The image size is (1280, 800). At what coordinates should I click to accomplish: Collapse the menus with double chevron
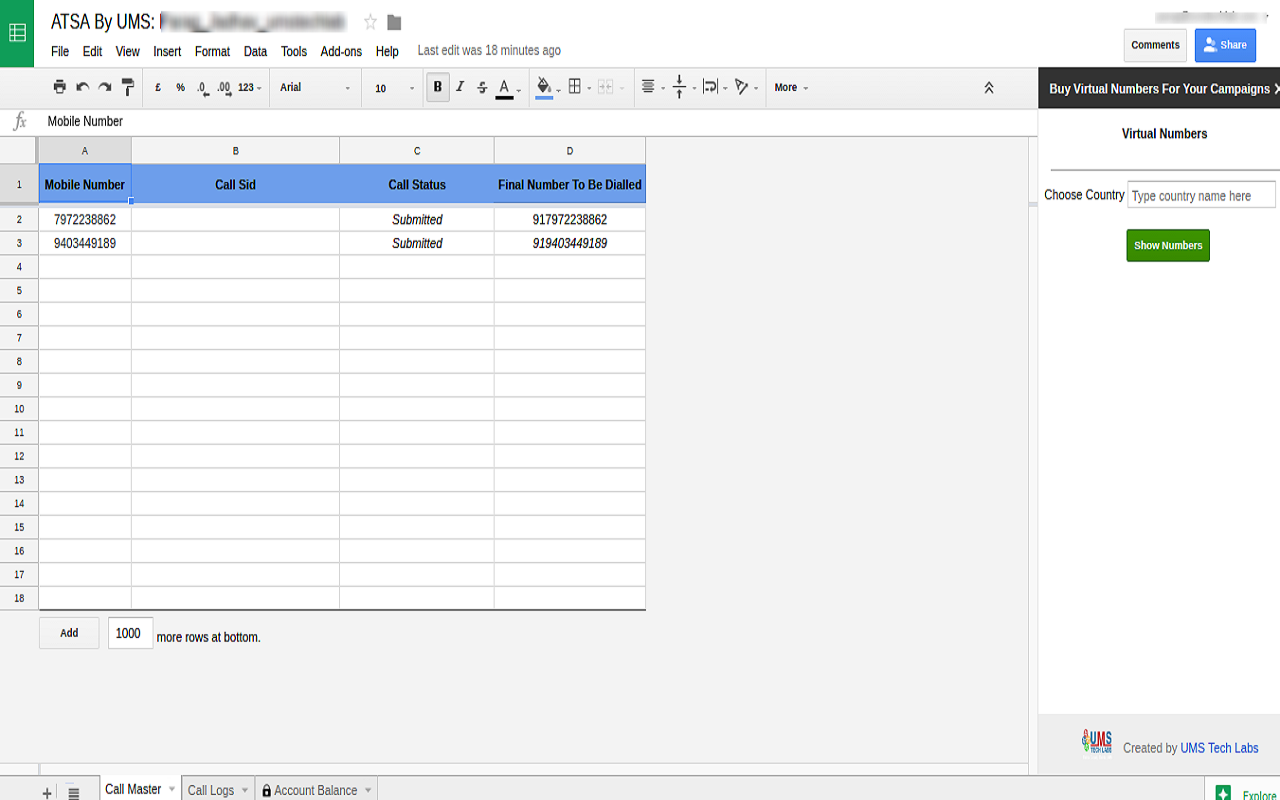tap(989, 88)
